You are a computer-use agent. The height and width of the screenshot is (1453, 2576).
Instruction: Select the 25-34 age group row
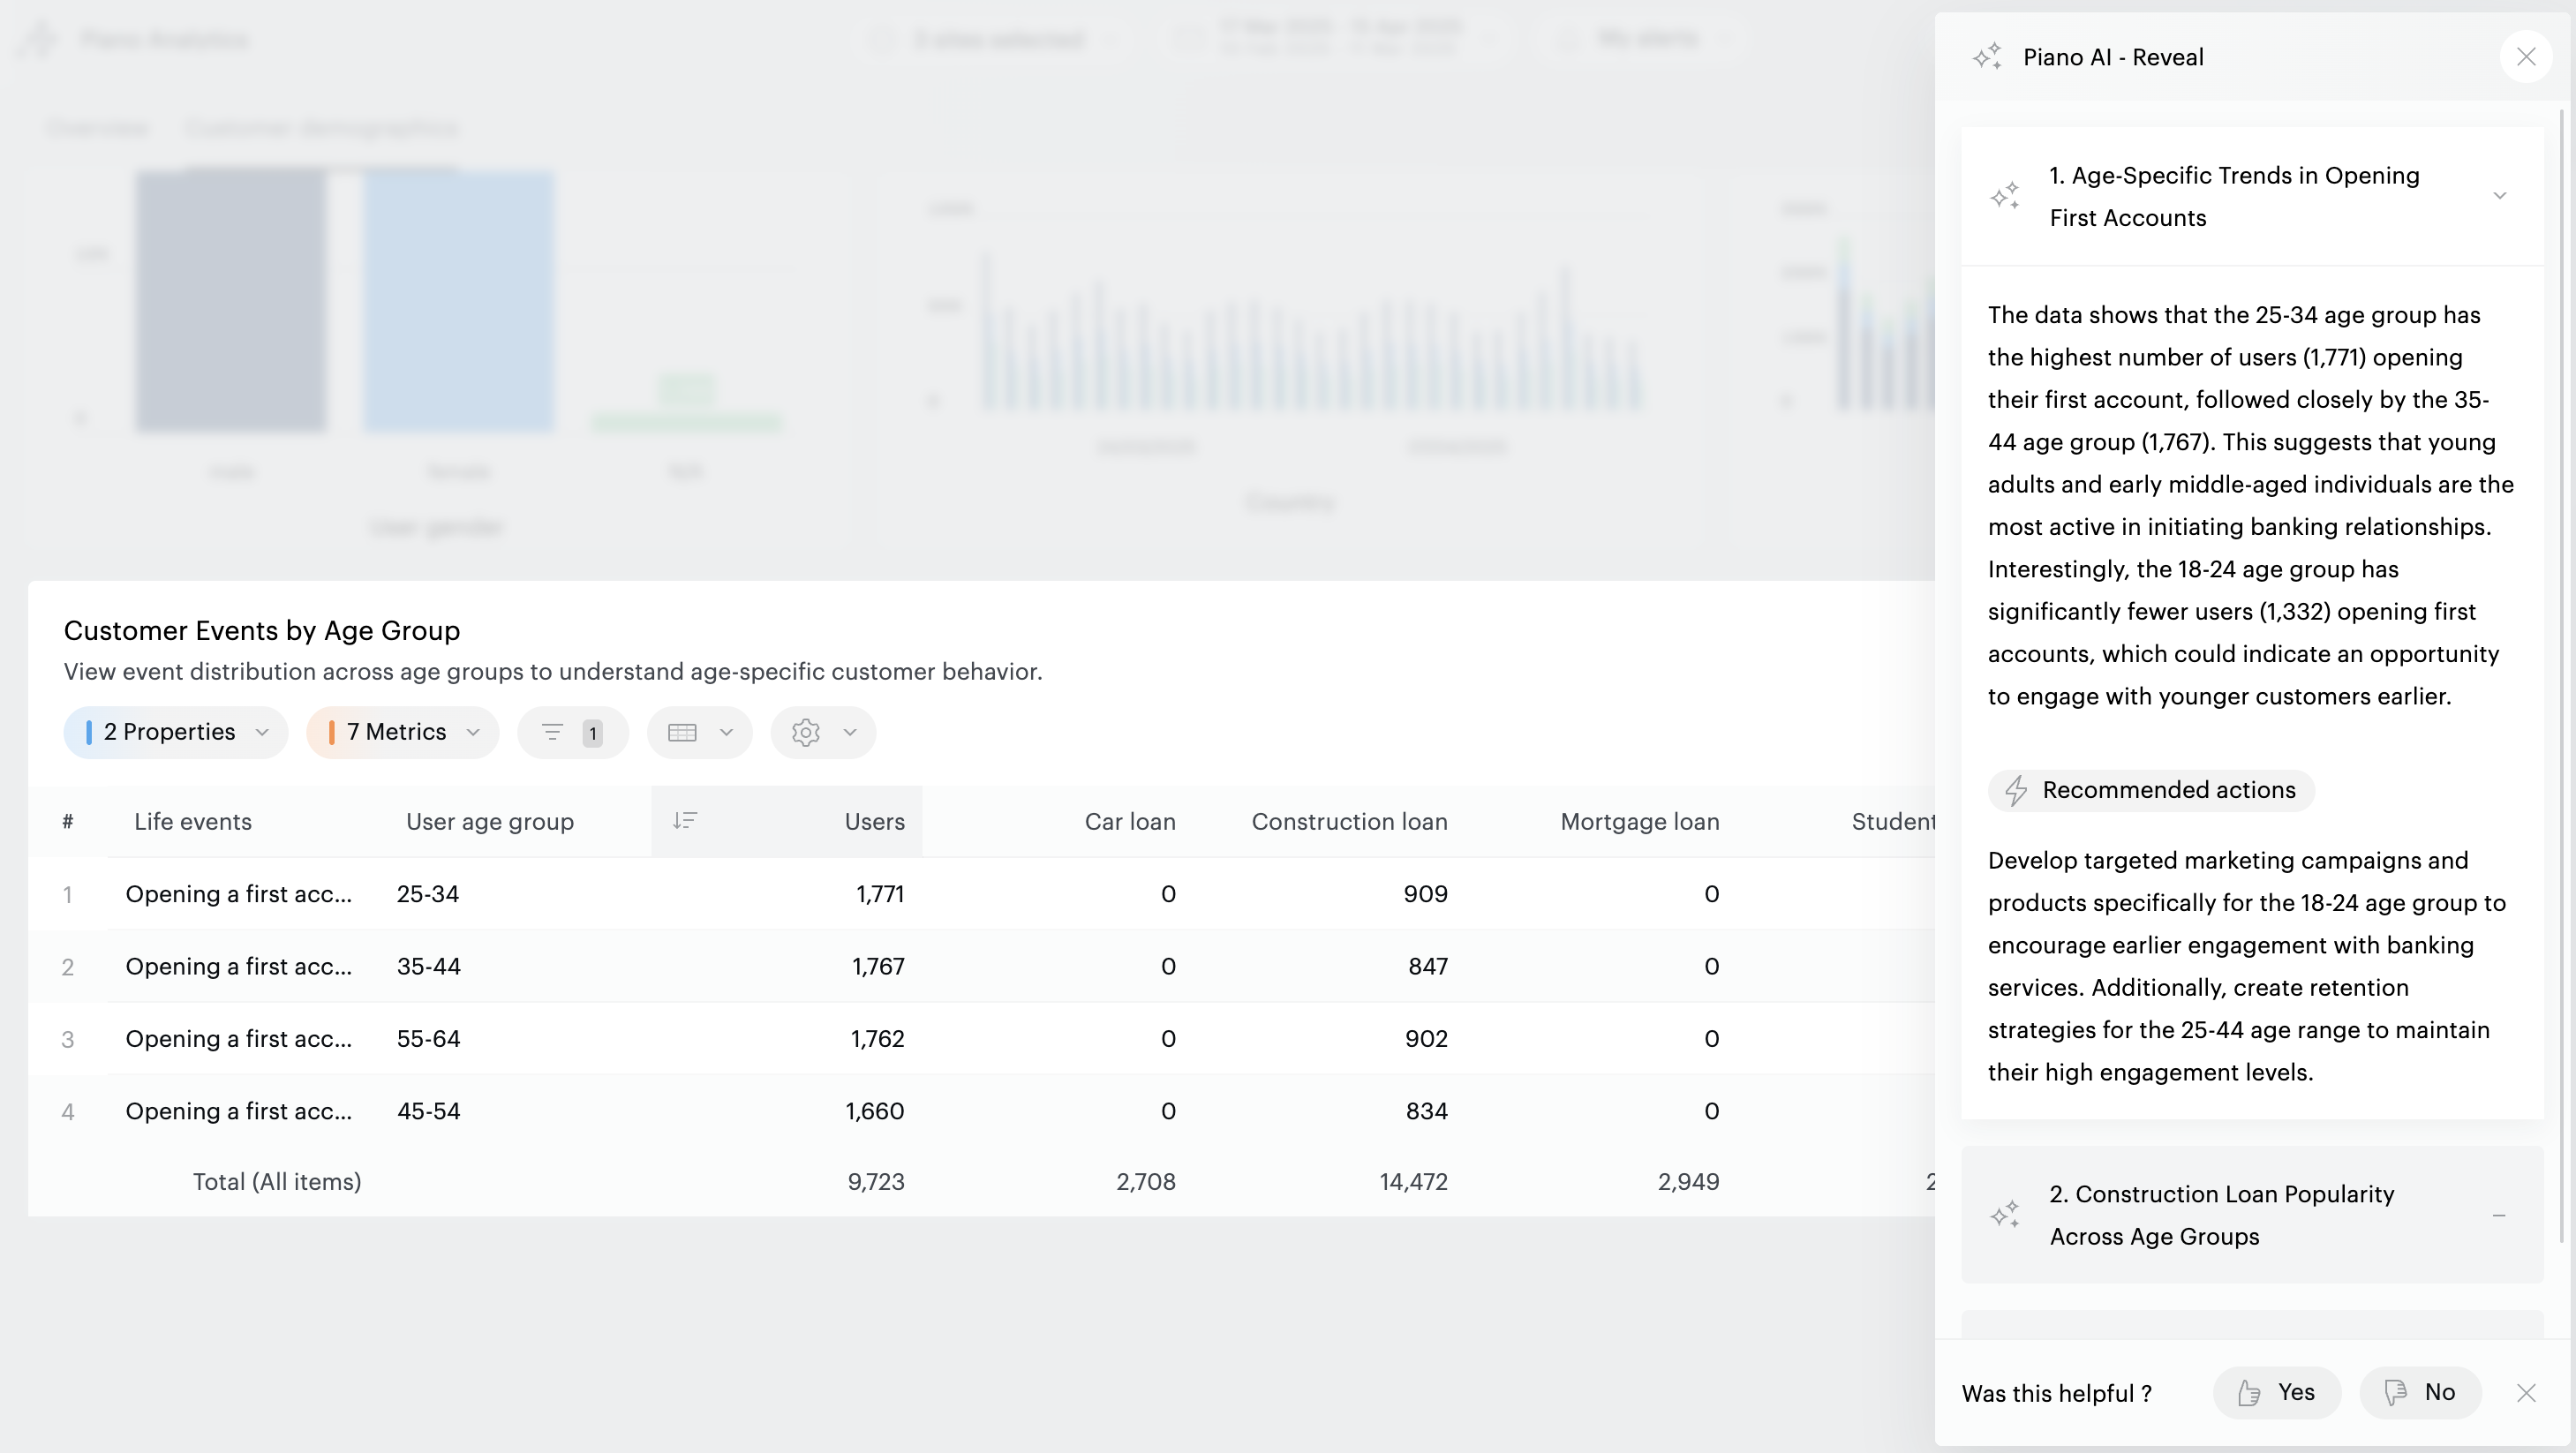[428, 894]
